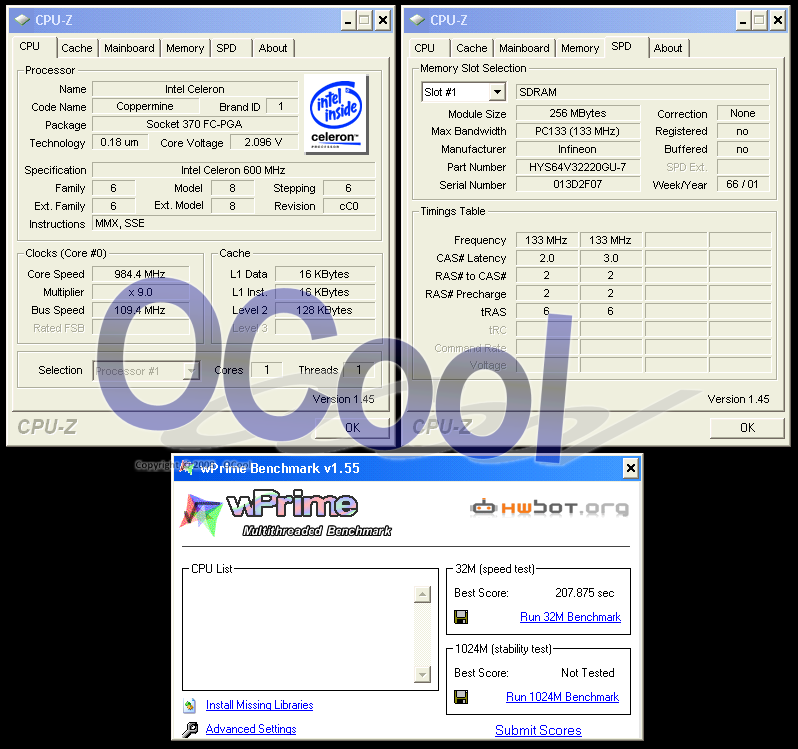Click the Advanced Settings wrench icon
The height and width of the screenshot is (749, 798).
[190, 729]
